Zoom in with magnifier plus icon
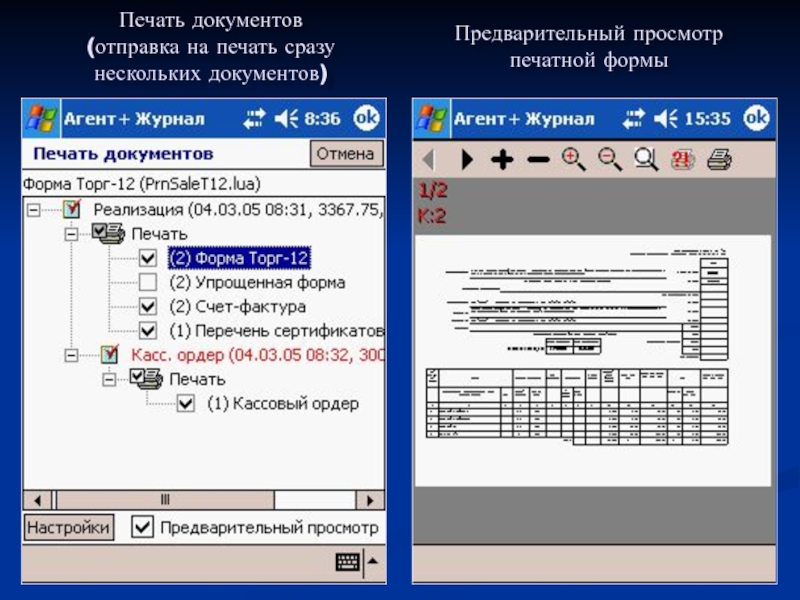The width and height of the screenshot is (800, 600). (x=573, y=159)
